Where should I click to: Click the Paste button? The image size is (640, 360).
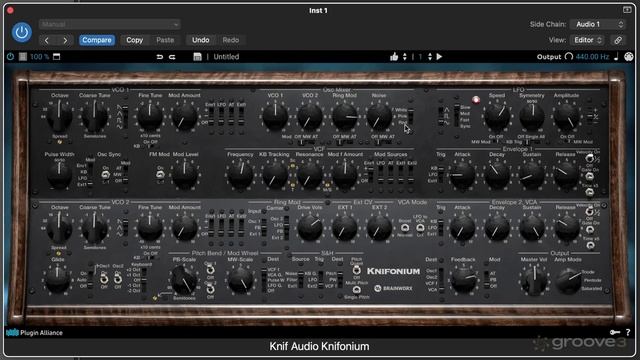165,40
